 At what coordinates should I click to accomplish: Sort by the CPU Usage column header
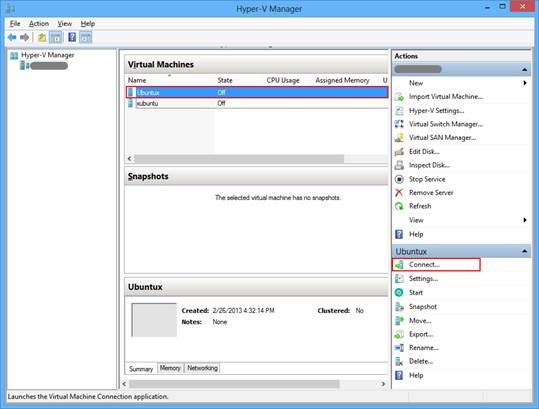(283, 80)
